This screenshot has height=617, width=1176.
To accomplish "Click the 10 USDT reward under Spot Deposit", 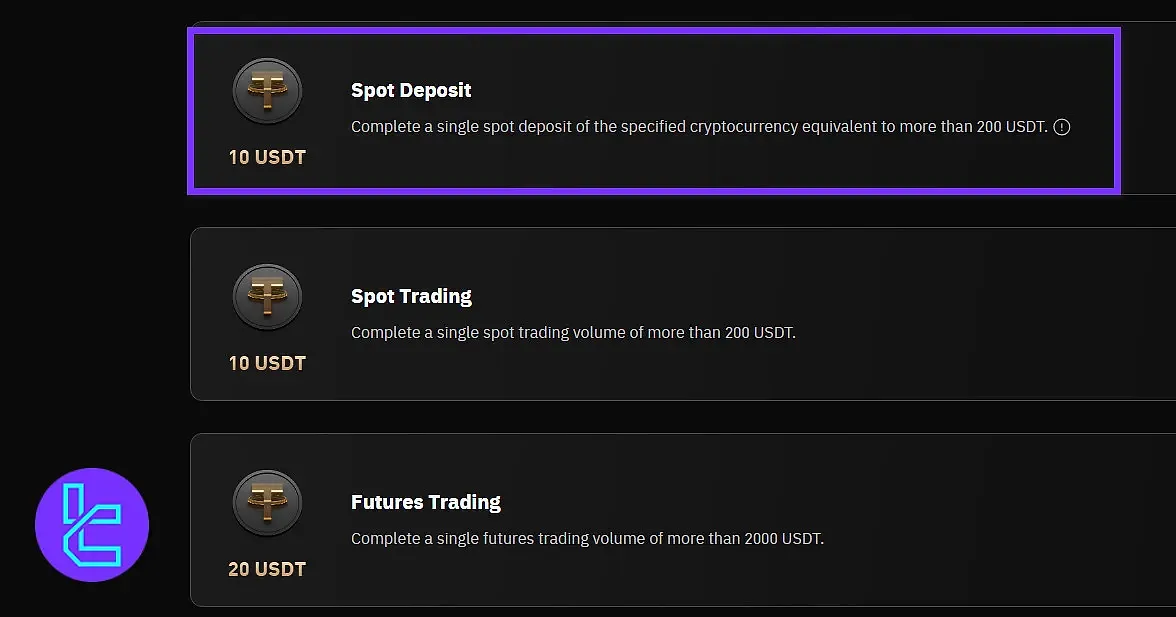I will pos(267,157).
